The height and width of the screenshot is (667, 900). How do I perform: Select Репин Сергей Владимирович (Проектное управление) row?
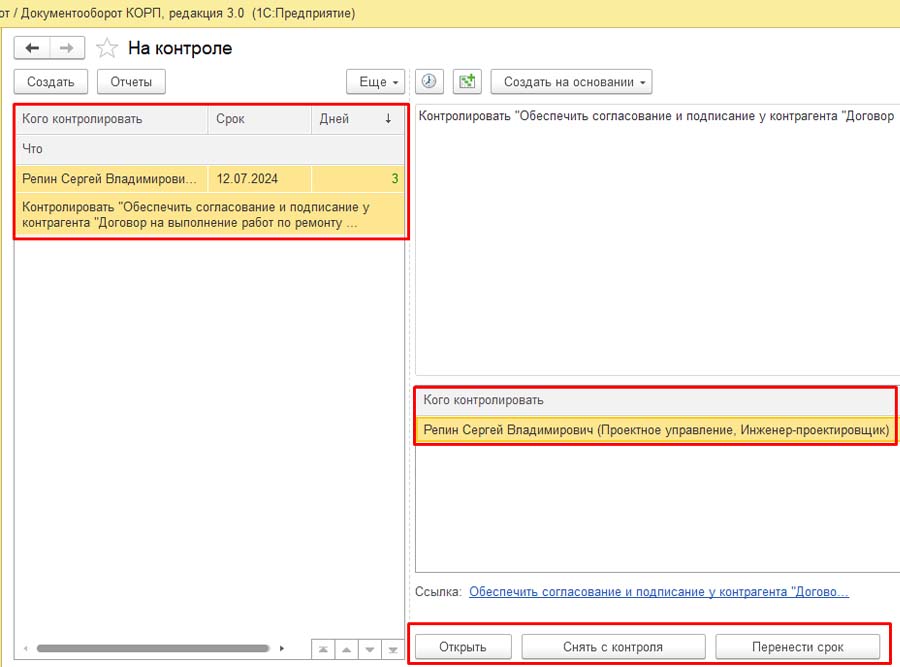click(655, 430)
